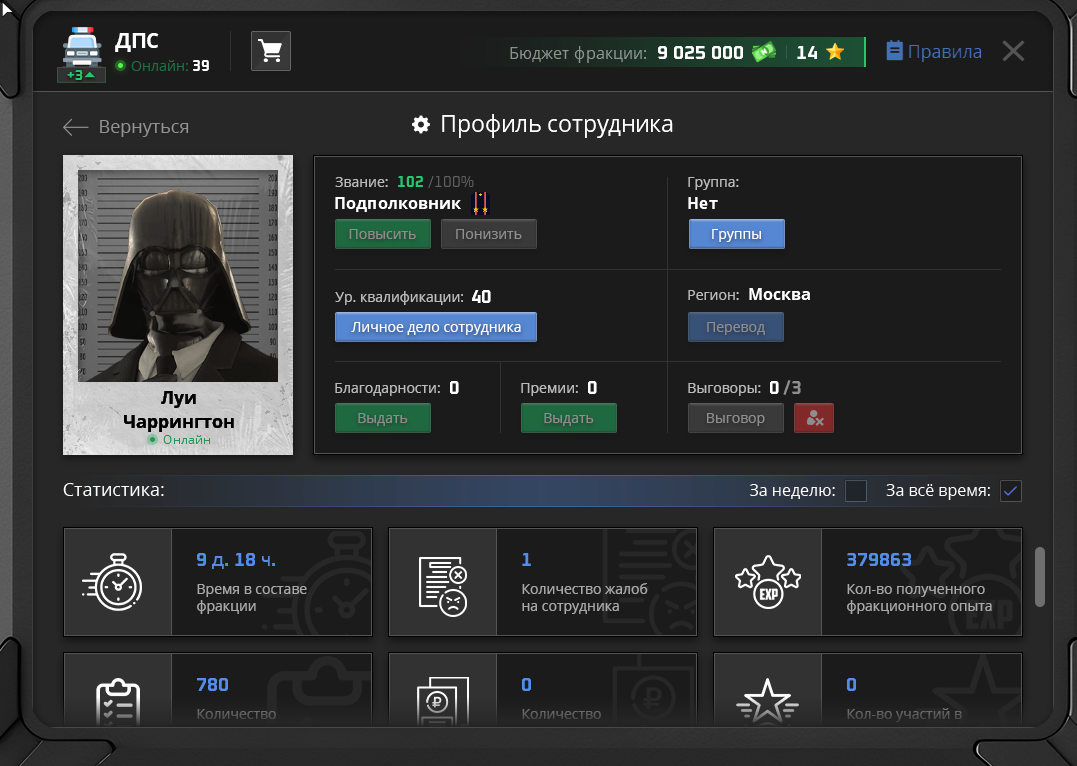Viewport: 1077px width, 766px height.
Task: Click the EXP stars experience icon
Action: point(767,582)
